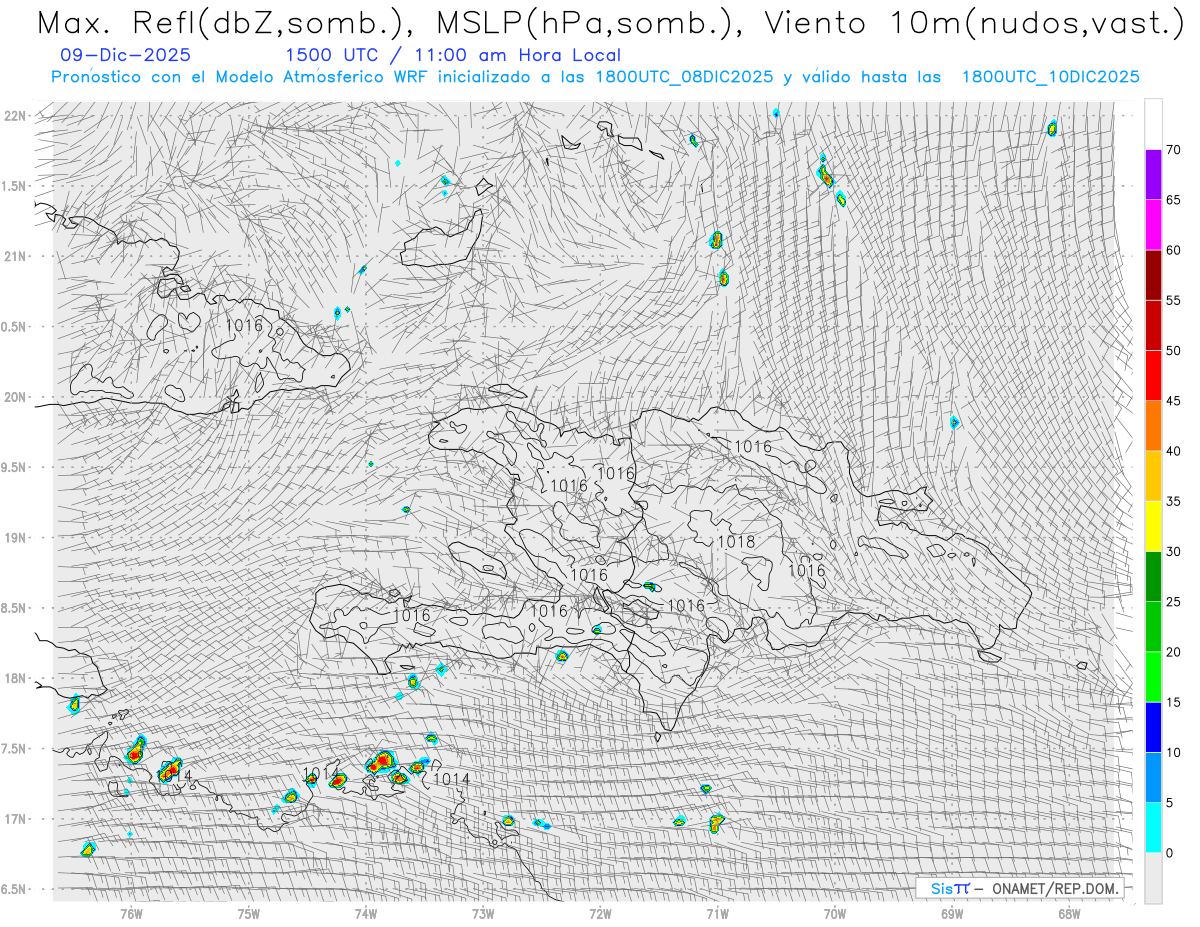Click the 'SisTT - ONAMET/REP.DOM.' credit box
The width and height of the screenshot is (1200, 927).
coord(1020,888)
